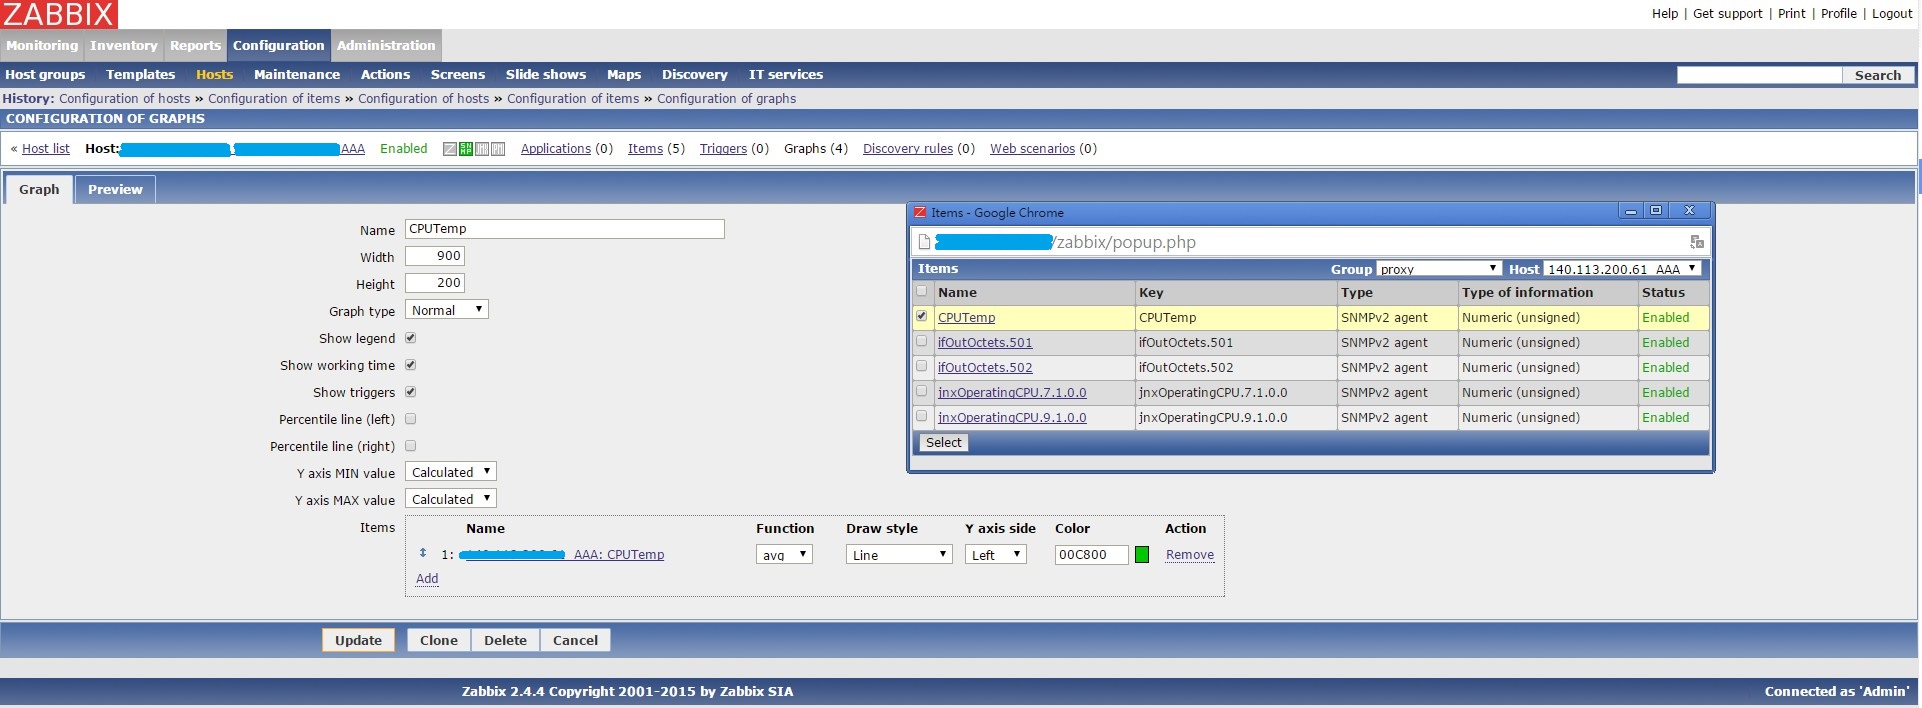
Task: Open the Inventory menu
Action: (124, 46)
